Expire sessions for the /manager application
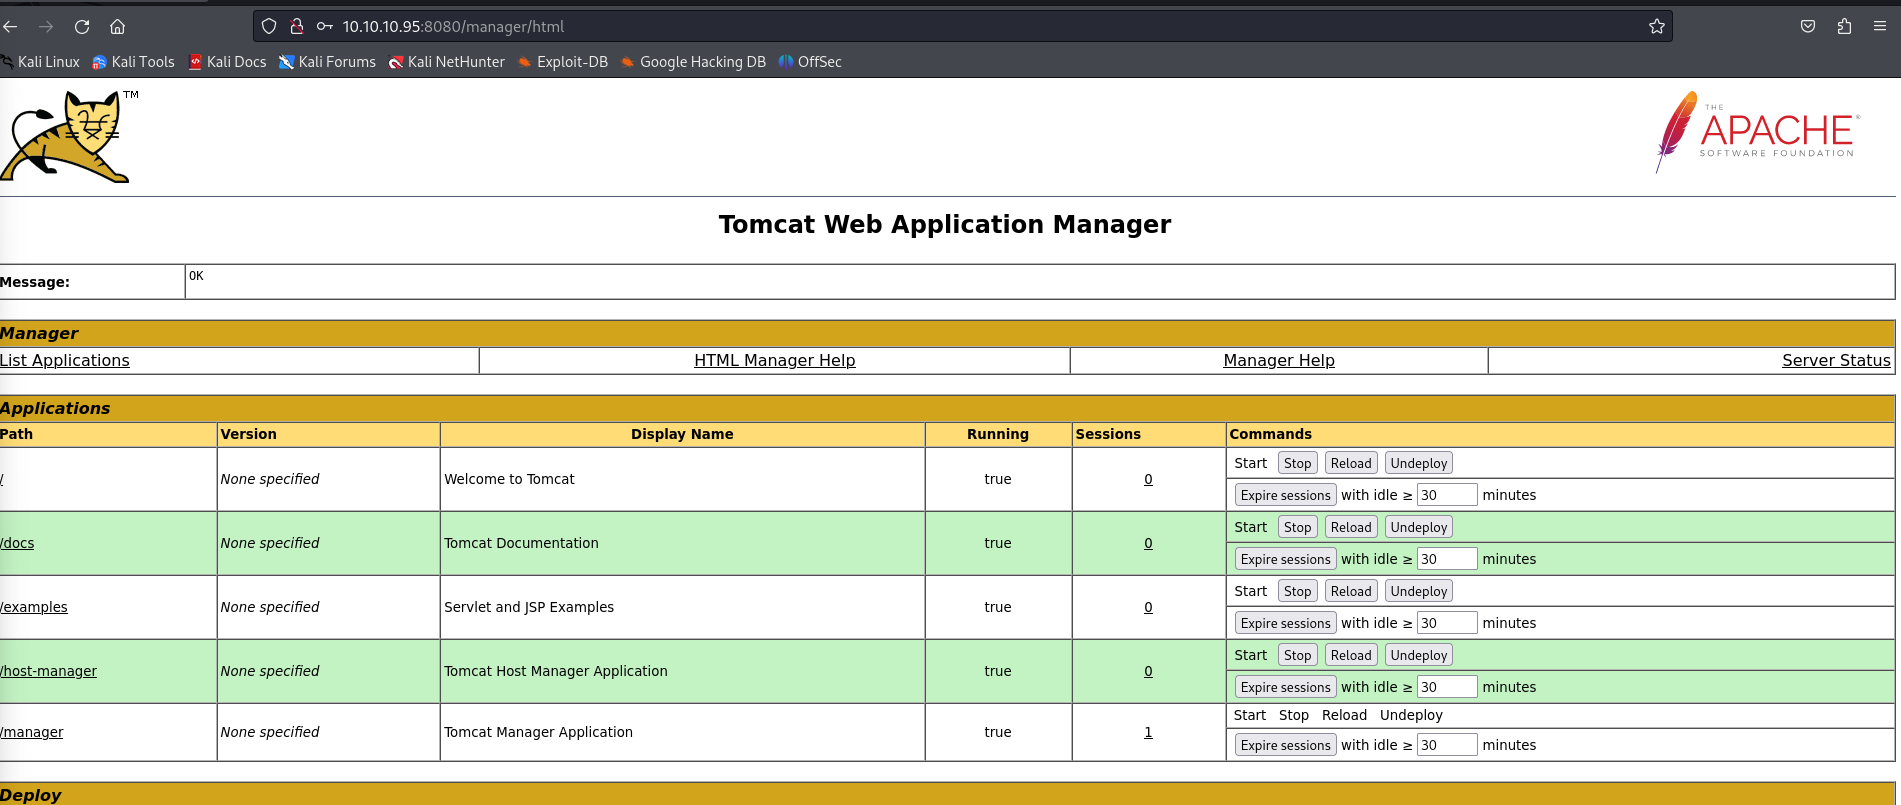1901x805 pixels. pyautogui.click(x=1285, y=745)
